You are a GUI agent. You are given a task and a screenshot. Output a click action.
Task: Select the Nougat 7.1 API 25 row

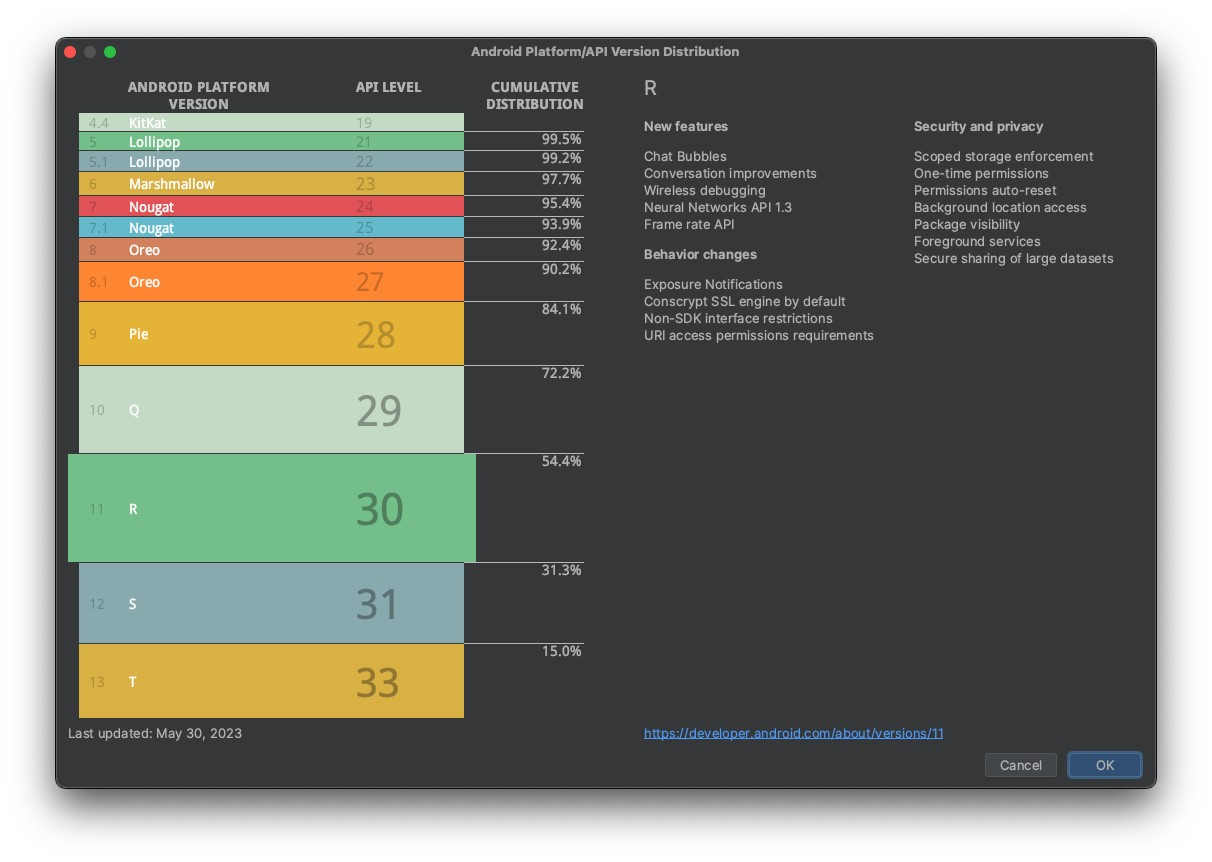(x=271, y=228)
